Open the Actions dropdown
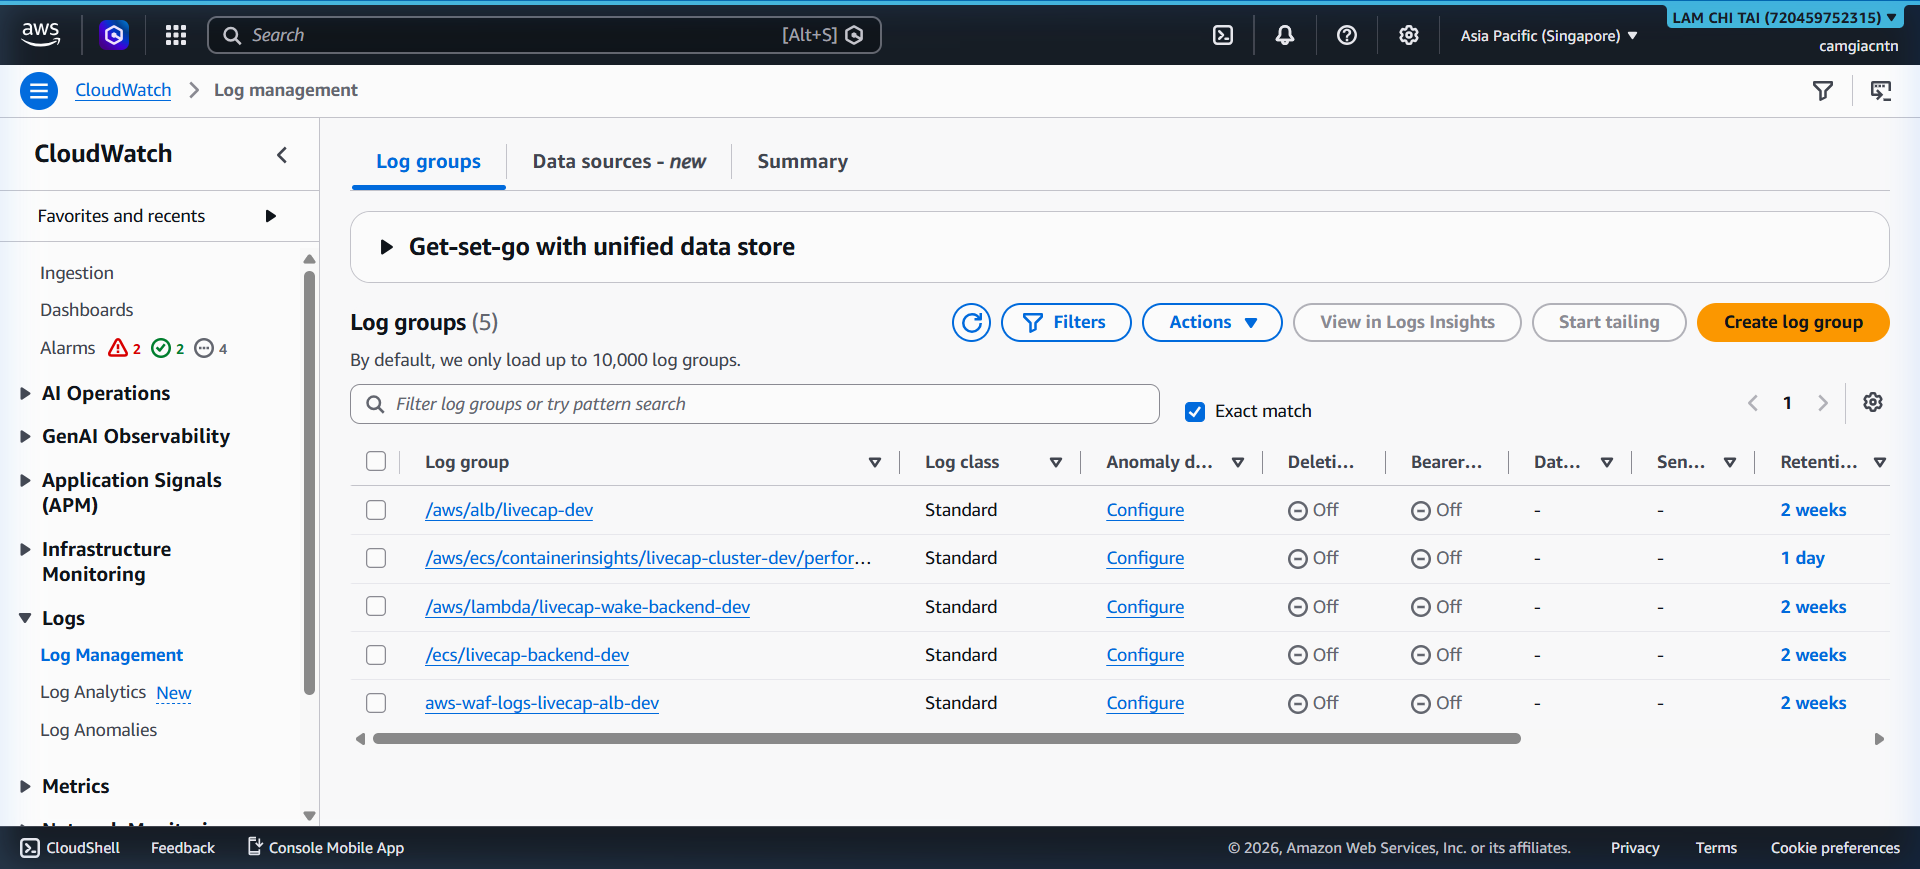This screenshot has width=1920, height=869. tap(1212, 322)
